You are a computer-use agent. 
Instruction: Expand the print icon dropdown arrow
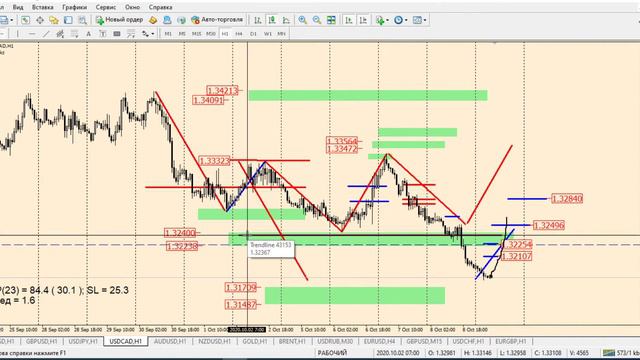[11, 20]
